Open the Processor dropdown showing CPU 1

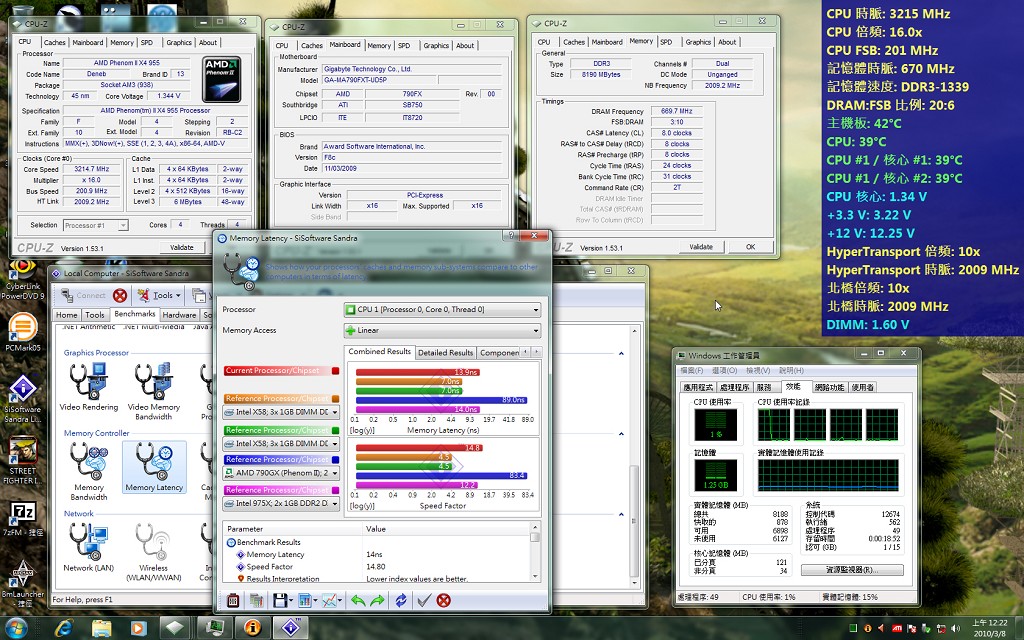(x=442, y=310)
